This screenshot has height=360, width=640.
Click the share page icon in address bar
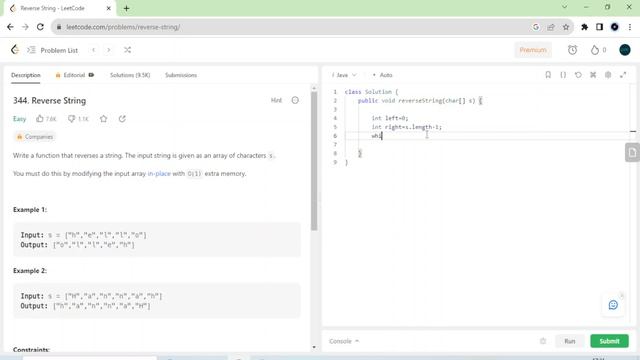click(x=551, y=27)
